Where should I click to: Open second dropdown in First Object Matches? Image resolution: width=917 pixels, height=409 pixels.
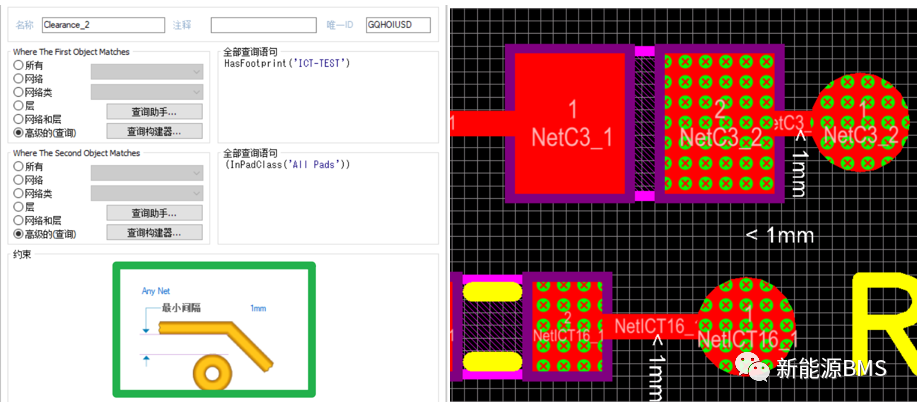(147, 92)
